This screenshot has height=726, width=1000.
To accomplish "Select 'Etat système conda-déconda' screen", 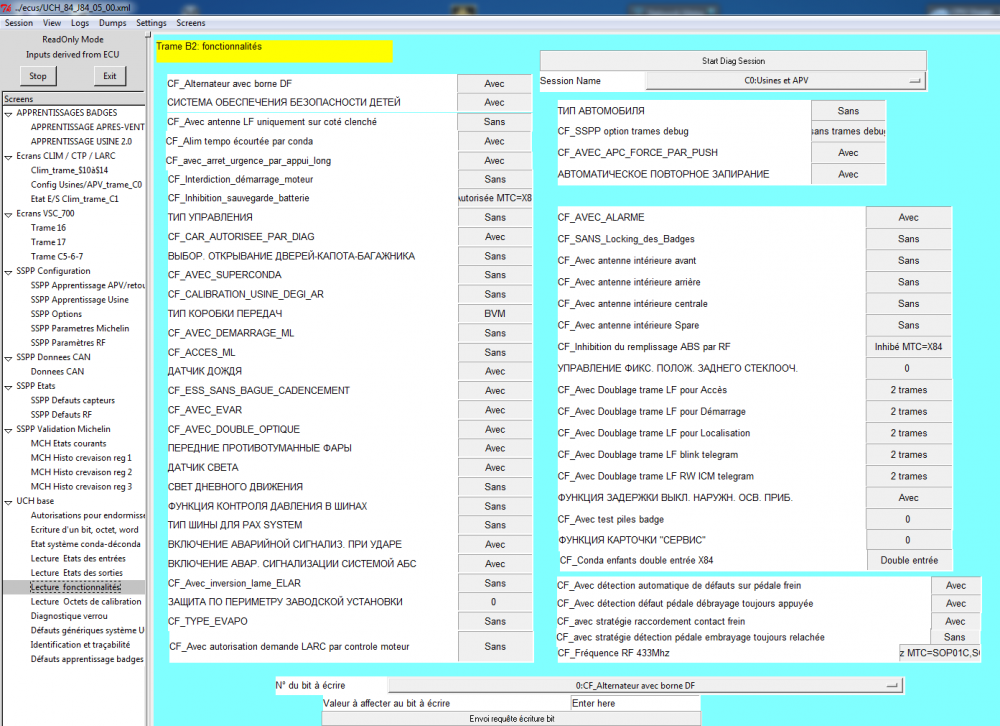I will click(x=85, y=544).
